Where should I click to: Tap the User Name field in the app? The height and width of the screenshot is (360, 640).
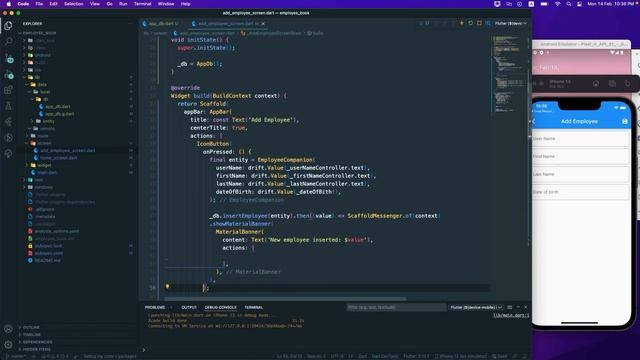click(x=580, y=139)
